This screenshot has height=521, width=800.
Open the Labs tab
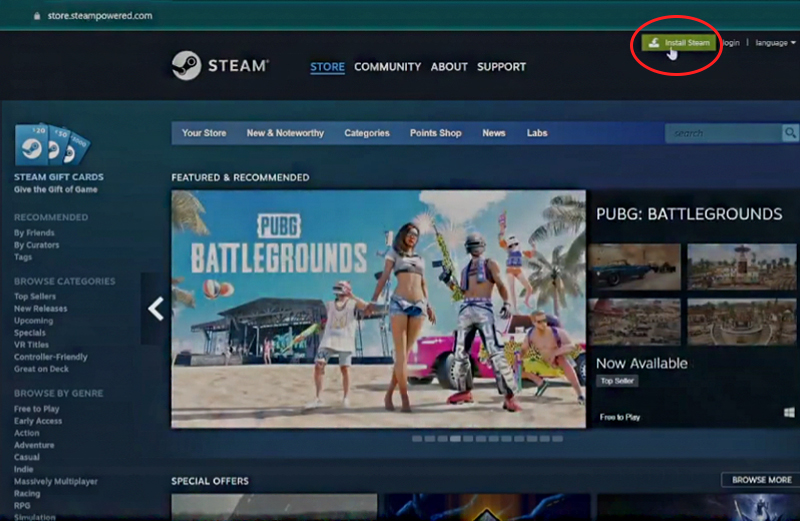(537, 133)
